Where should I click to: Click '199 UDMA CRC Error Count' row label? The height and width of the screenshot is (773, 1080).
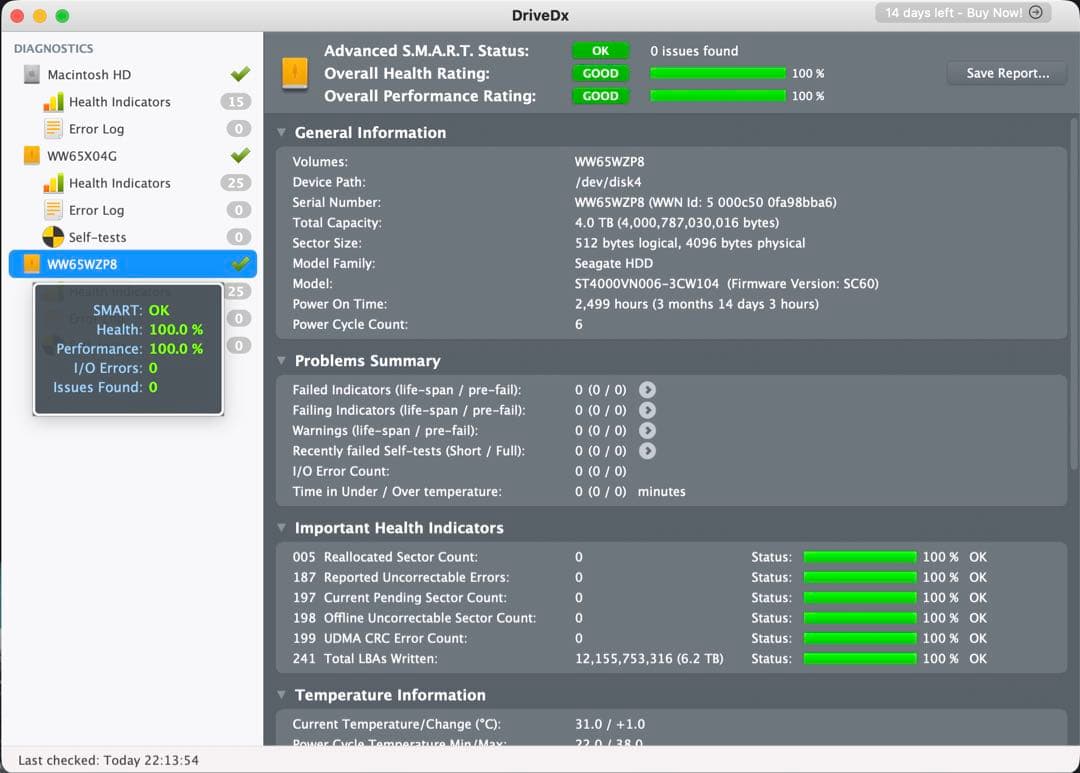[x=380, y=638]
